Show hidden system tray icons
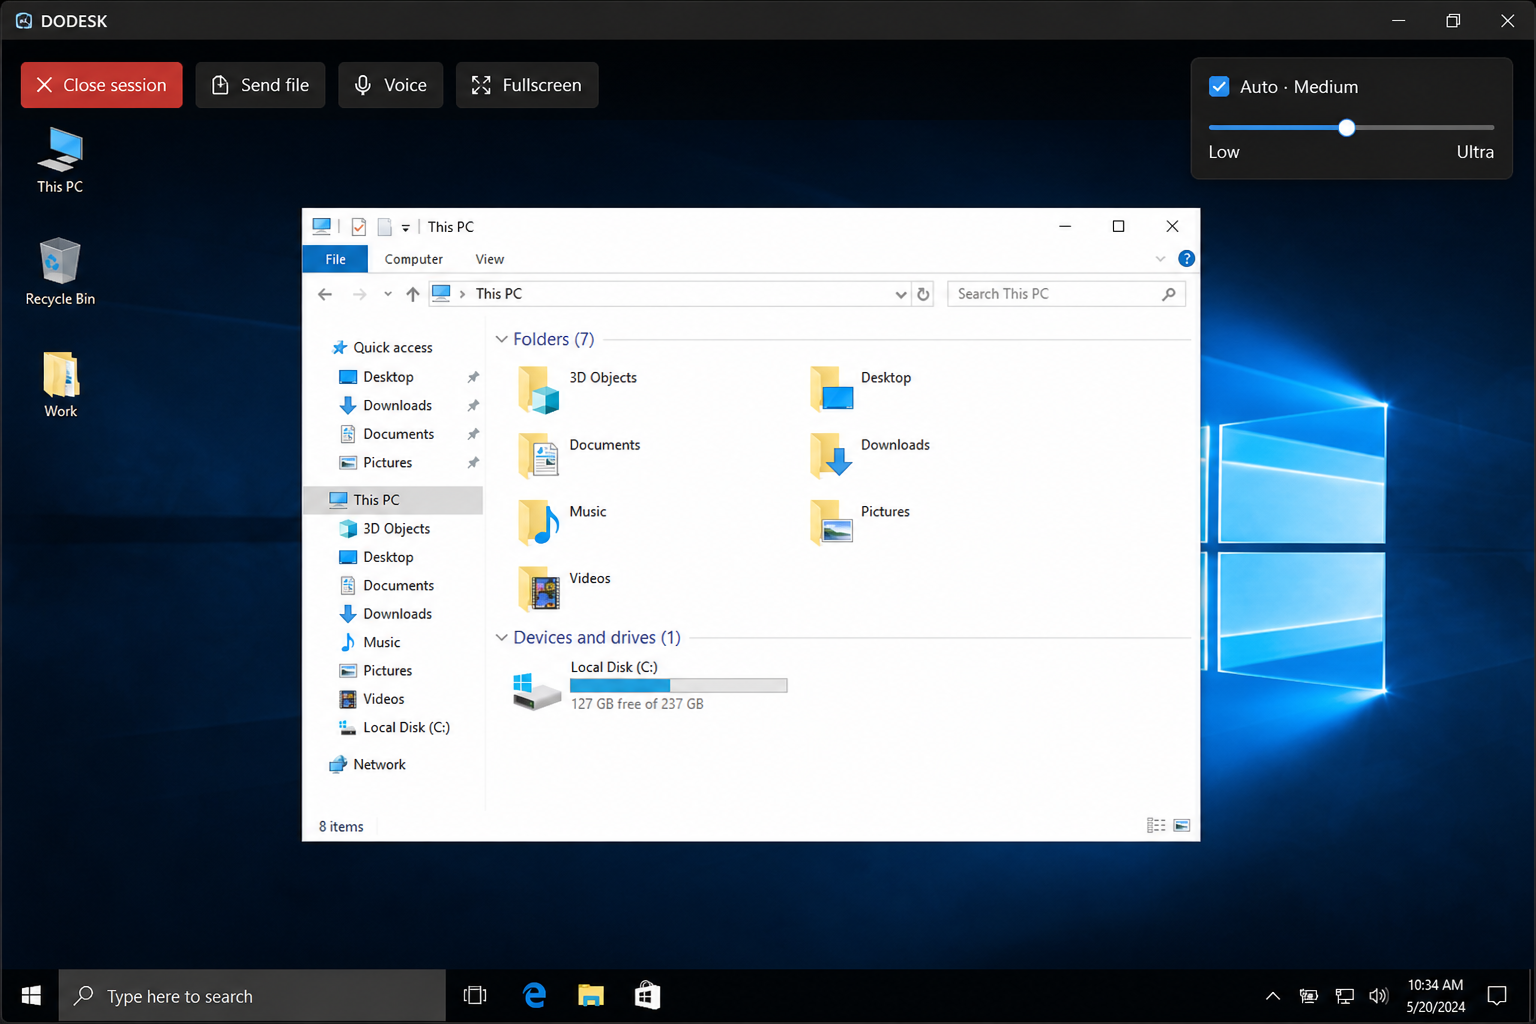 (x=1272, y=996)
